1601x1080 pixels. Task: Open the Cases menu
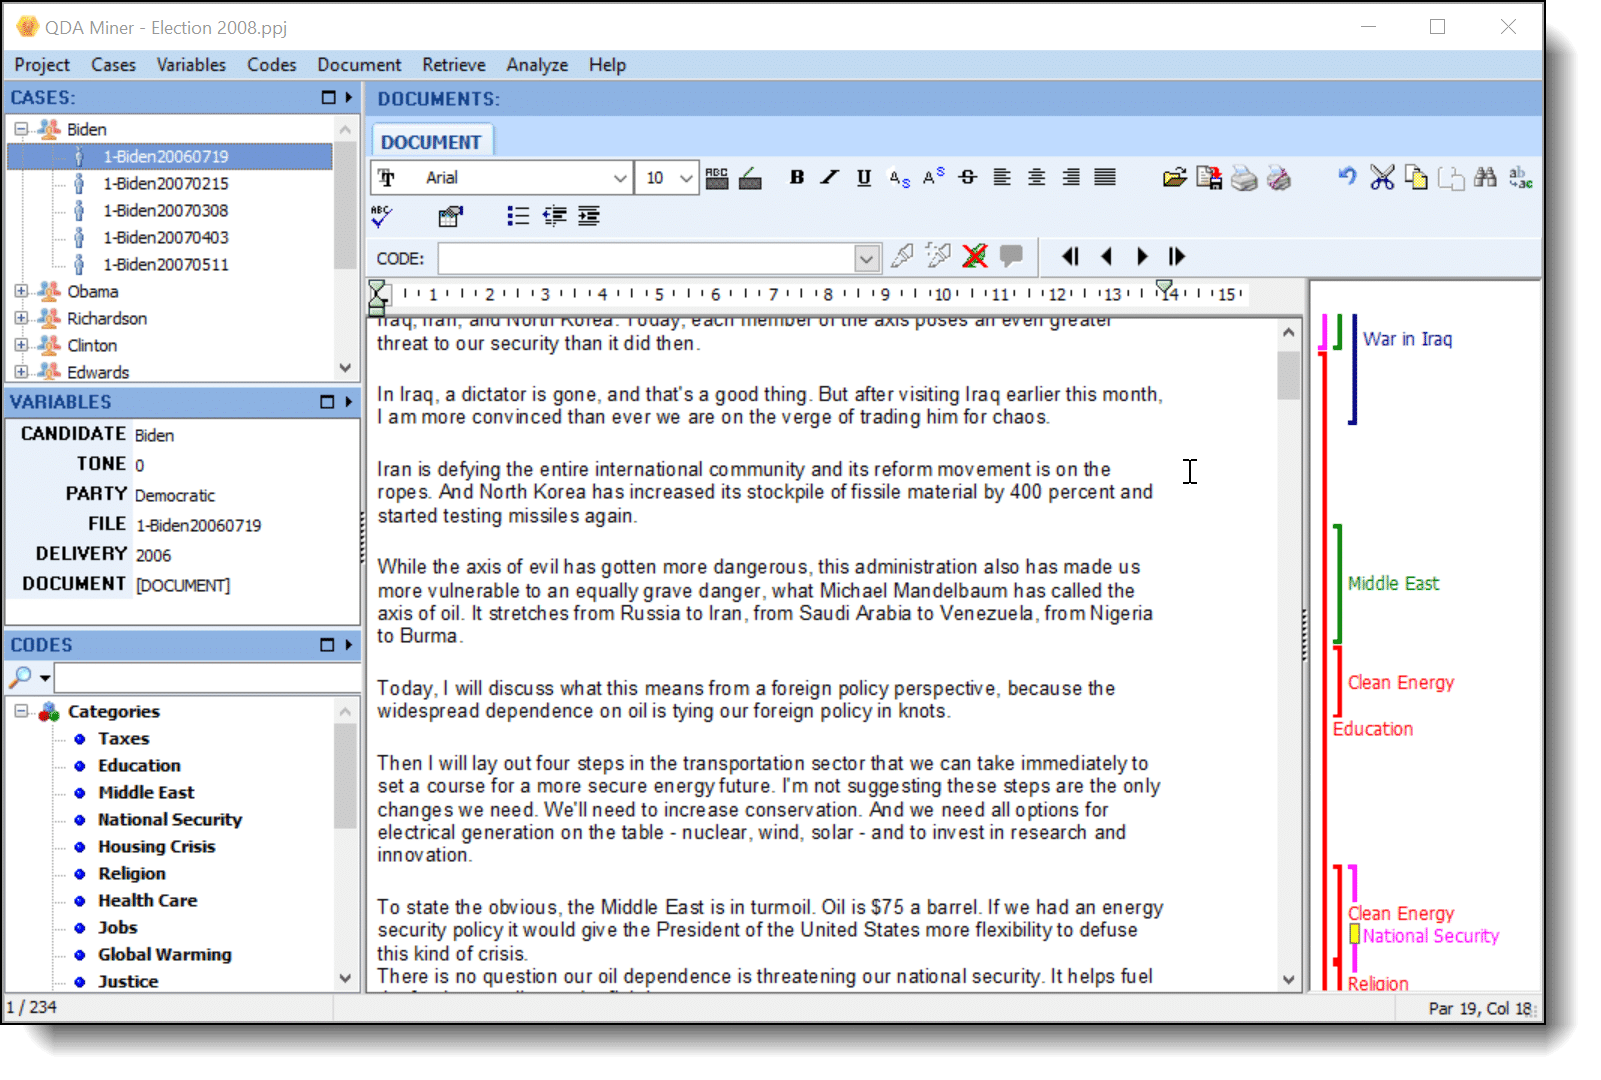tap(113, 65)
